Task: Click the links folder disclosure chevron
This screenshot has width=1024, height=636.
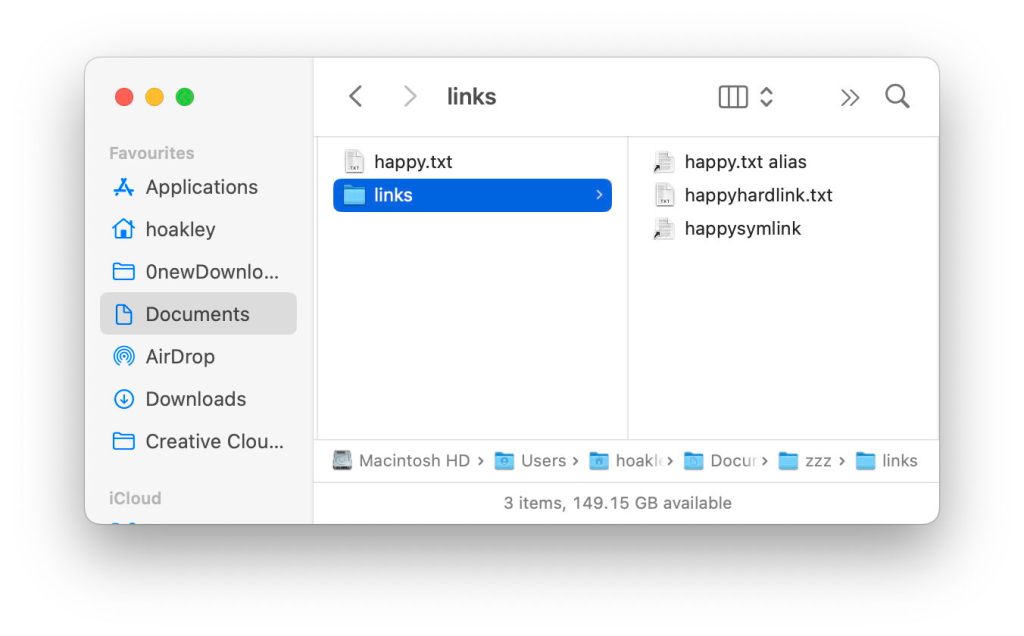Action: [x=599, y=195]
